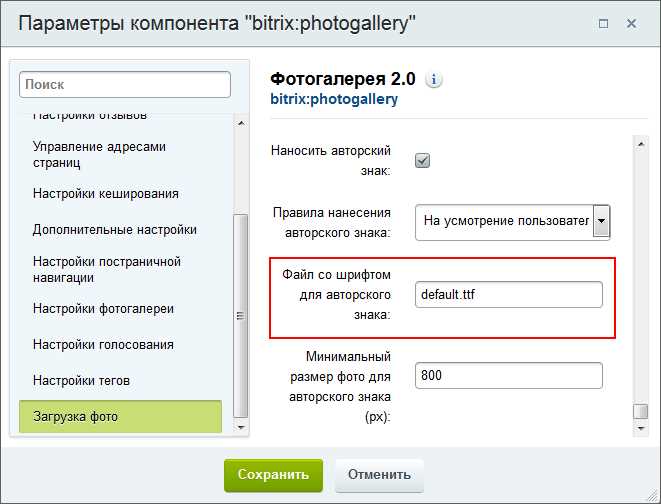Click parameters pane scroll up arrow
Screen dimensions: 661x504
641,144
